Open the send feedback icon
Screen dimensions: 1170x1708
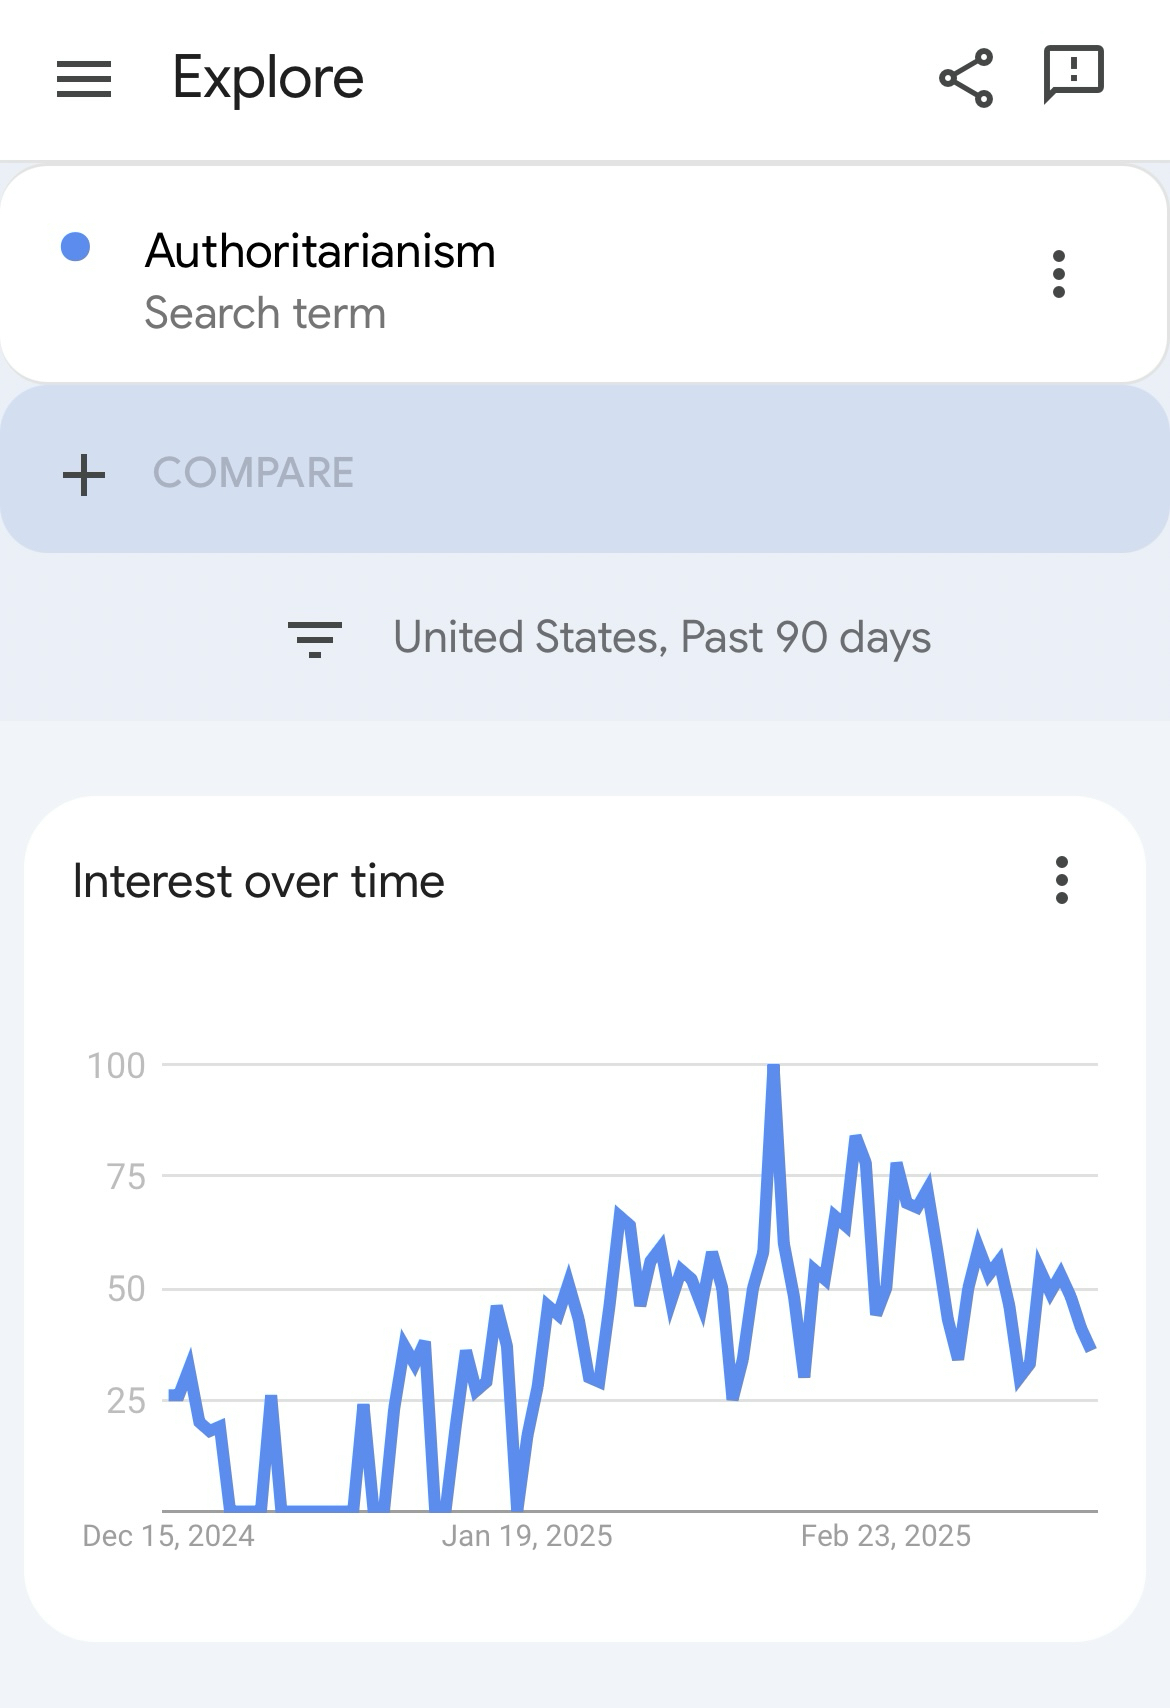point(1073,74)
